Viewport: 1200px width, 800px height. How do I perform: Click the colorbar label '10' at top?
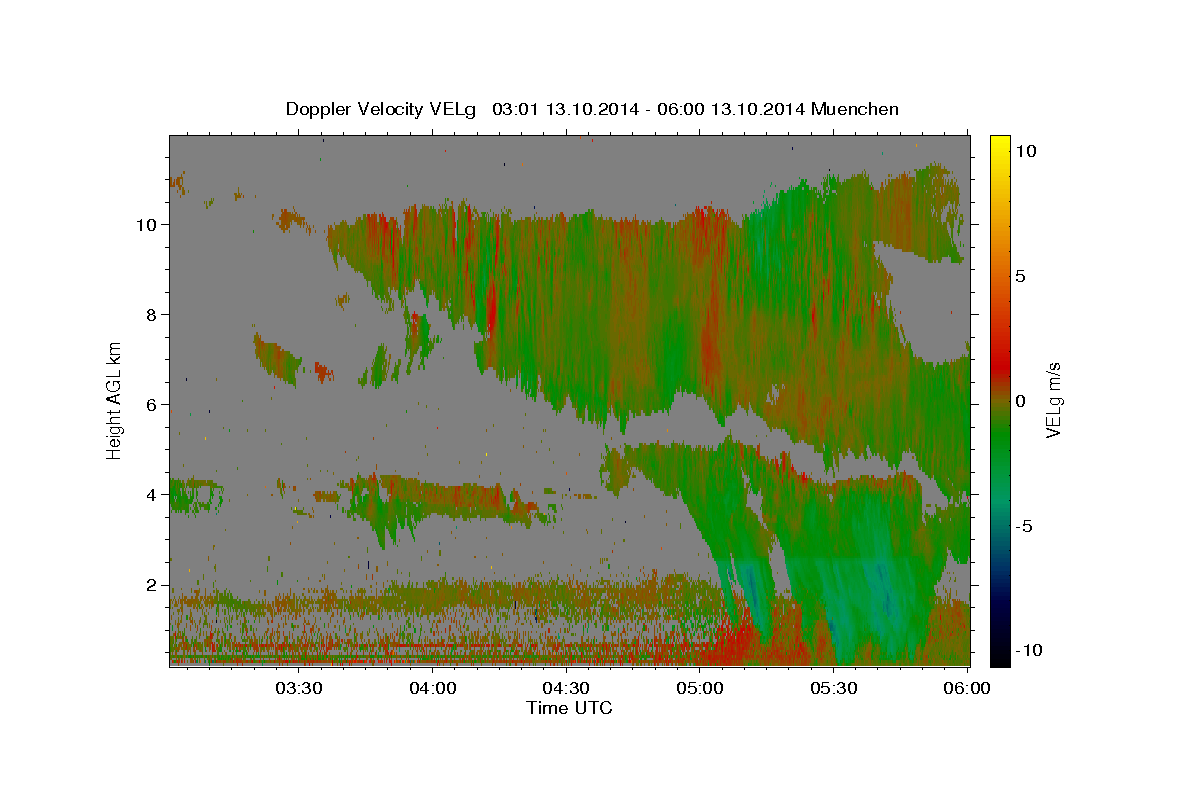point(1026,150)
